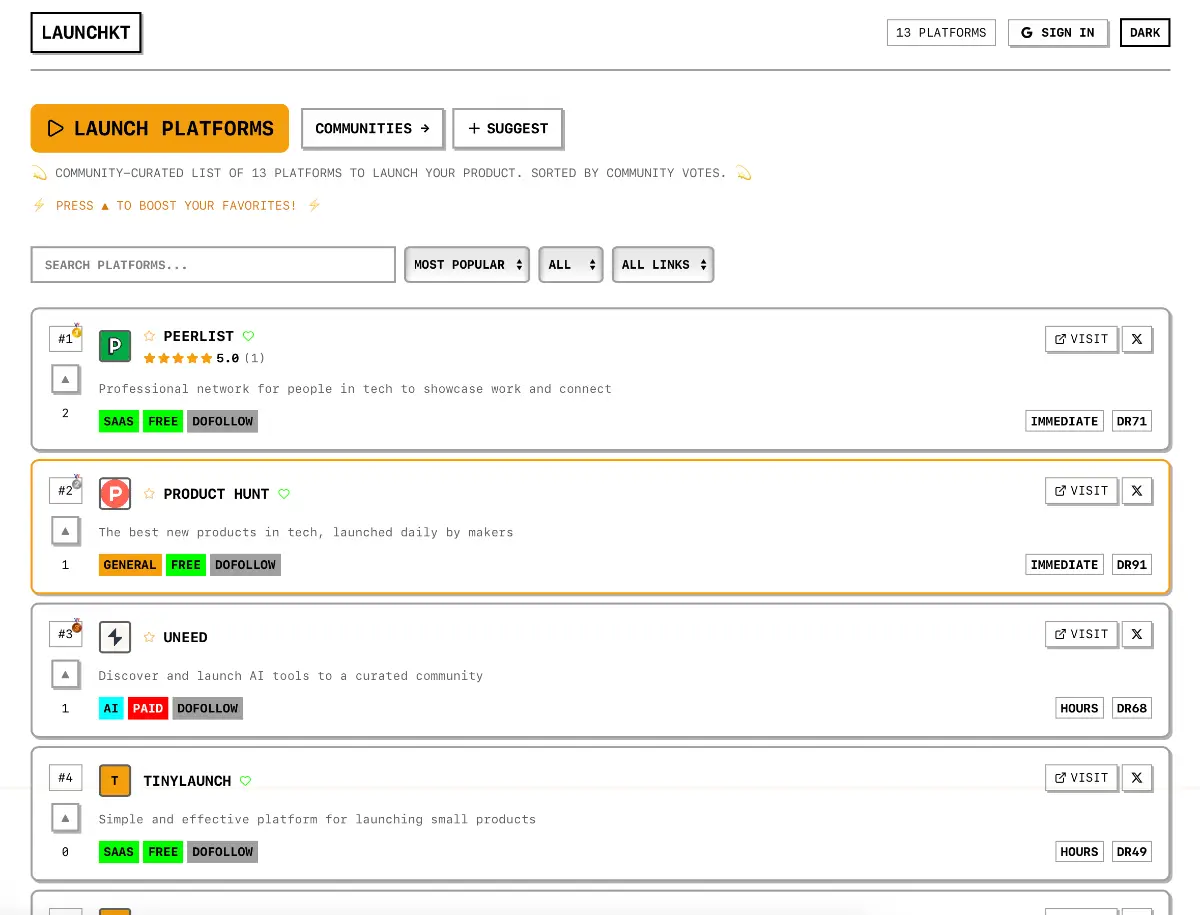Click the Uneed lightning bolt logo
This screenshot has height=915, width=1200.
[x=115, y=637]
